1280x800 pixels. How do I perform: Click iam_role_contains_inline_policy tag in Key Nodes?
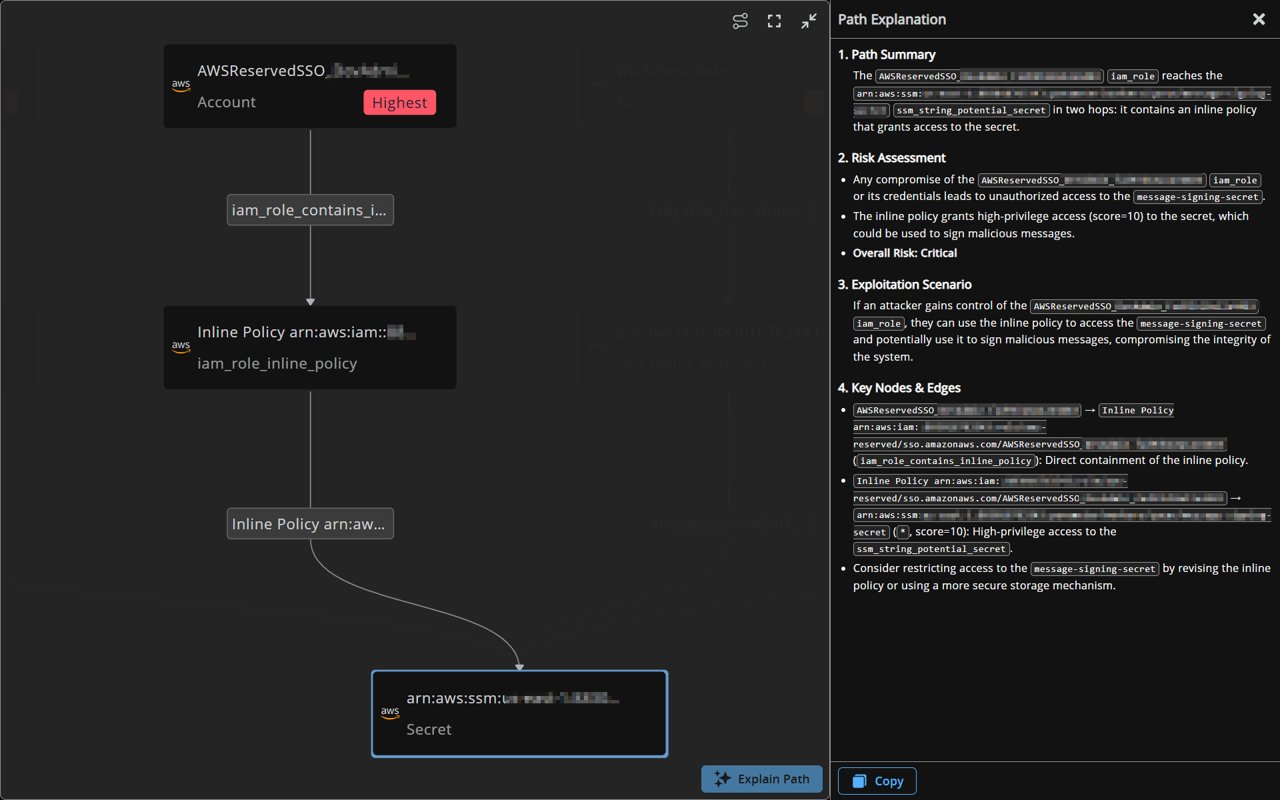[946, 461]
